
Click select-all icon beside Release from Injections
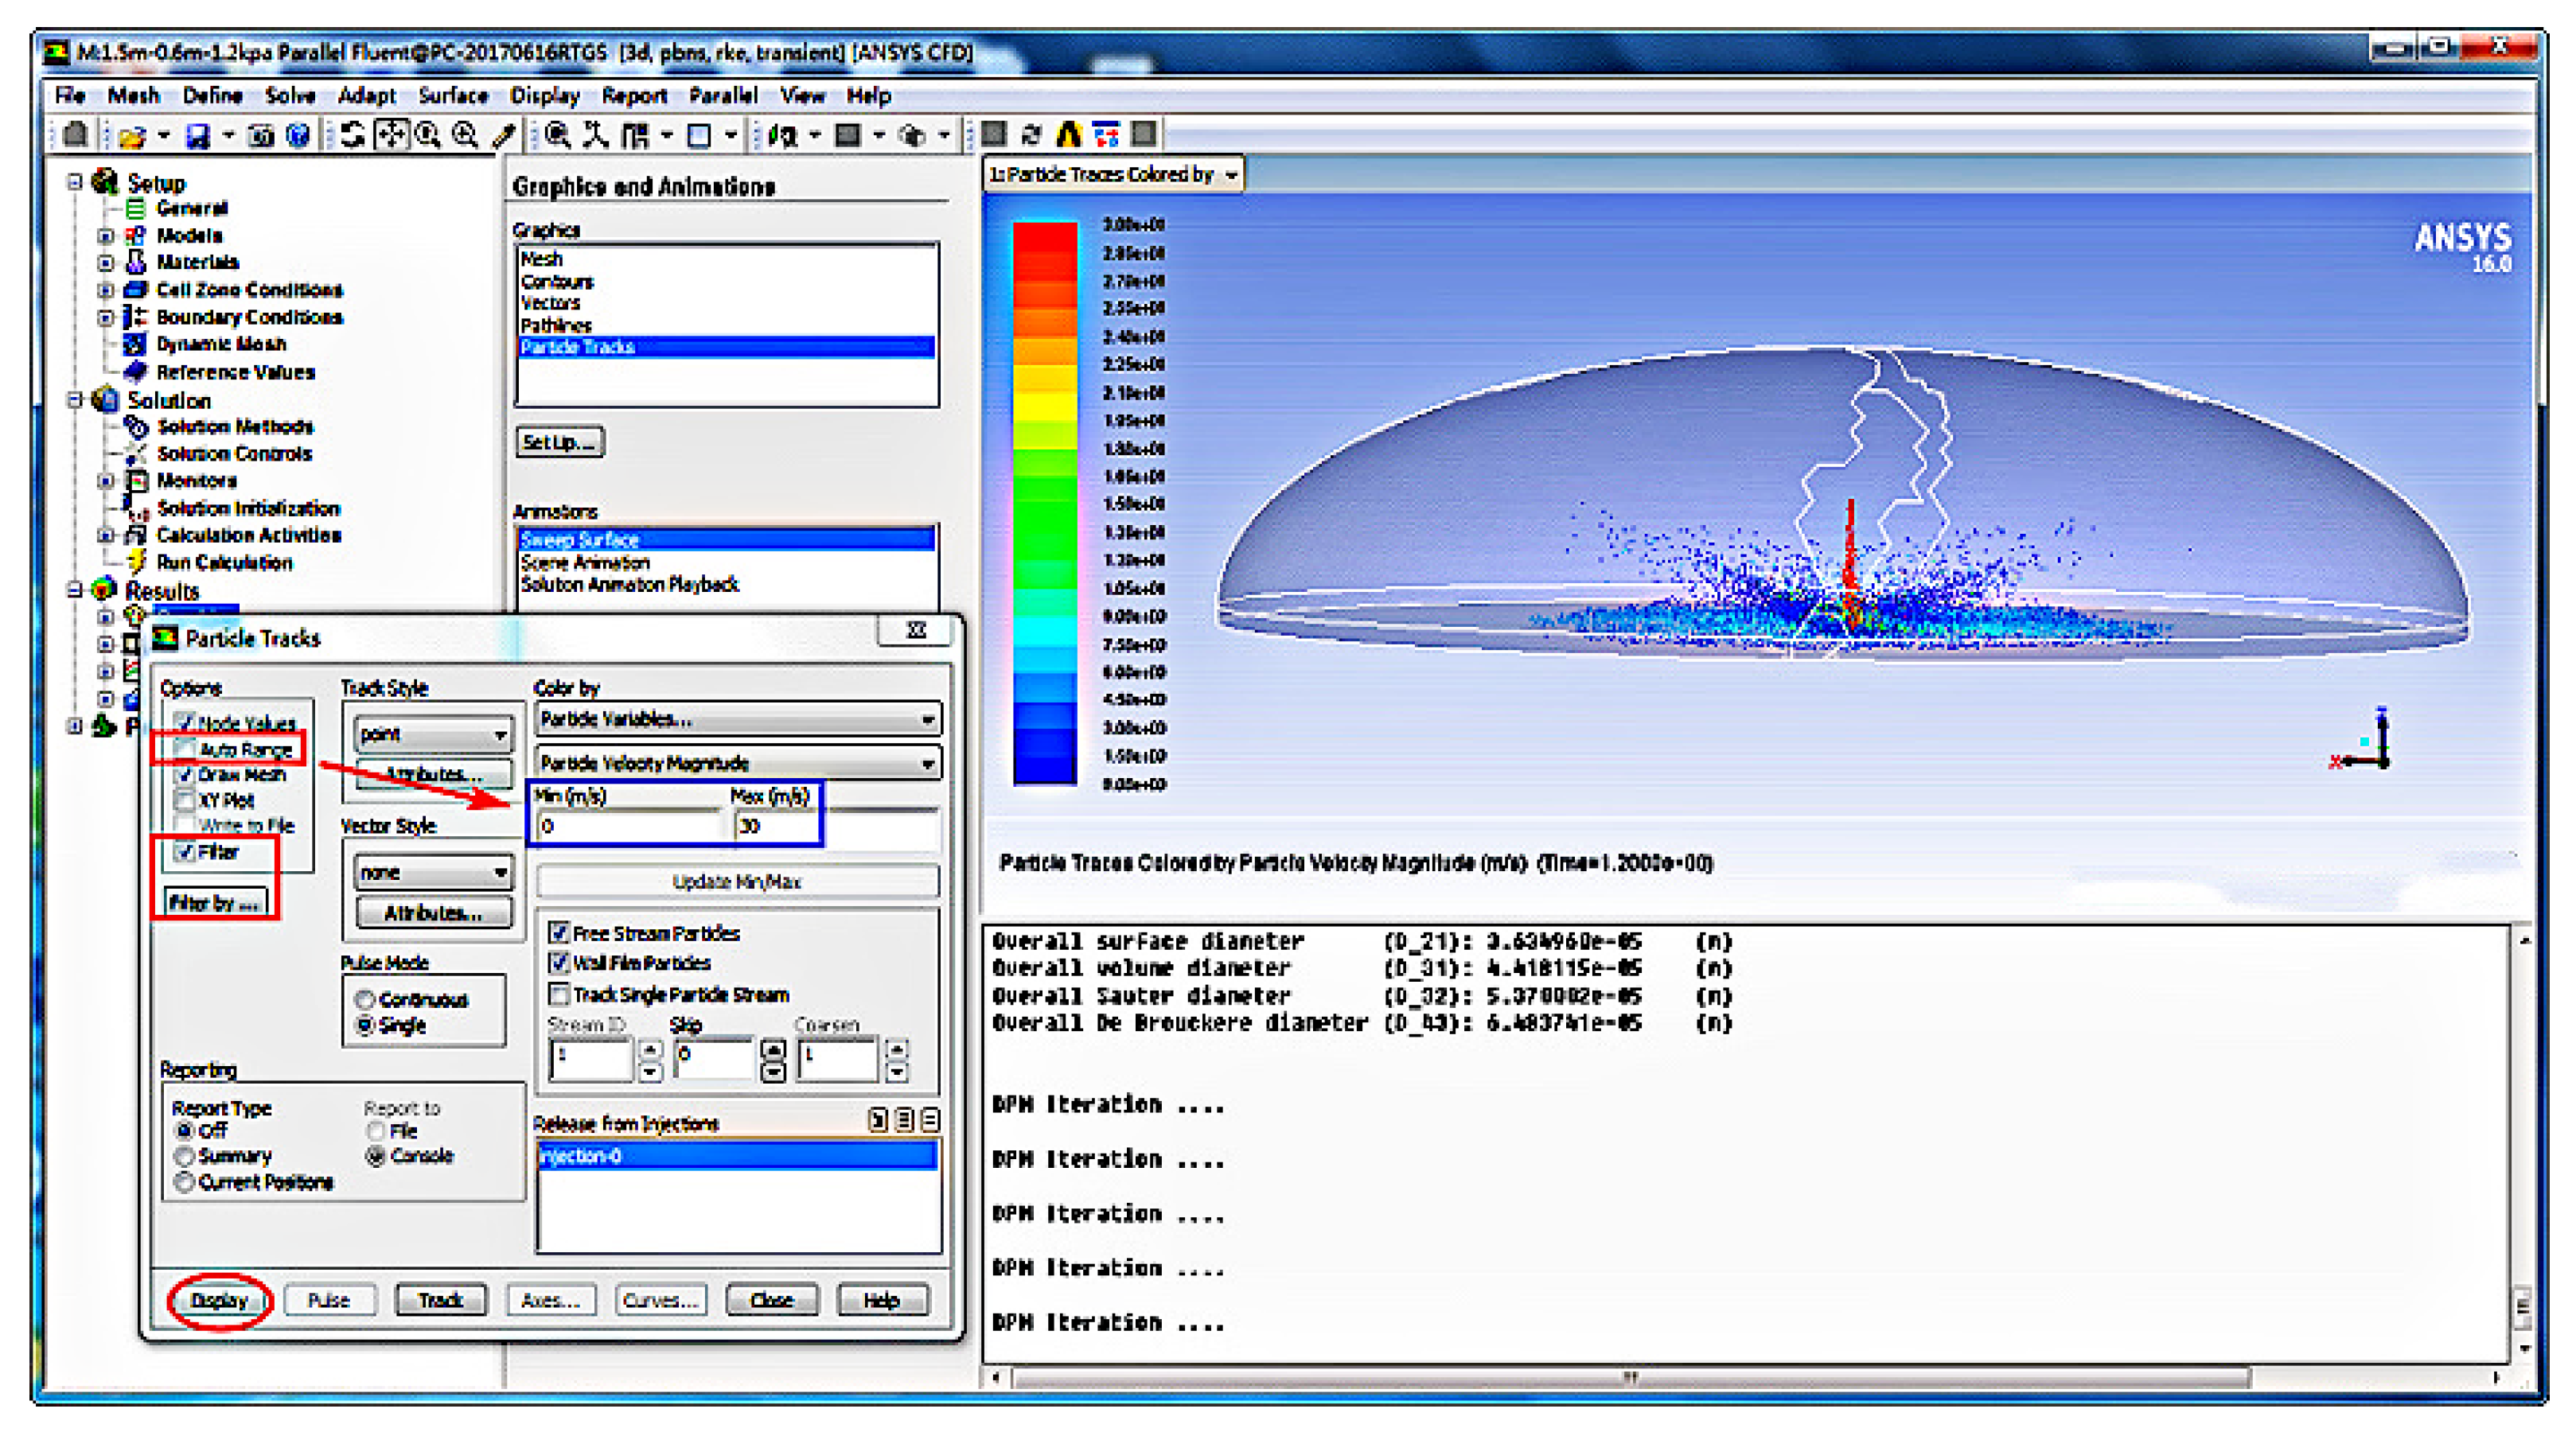click(904, 1120)
